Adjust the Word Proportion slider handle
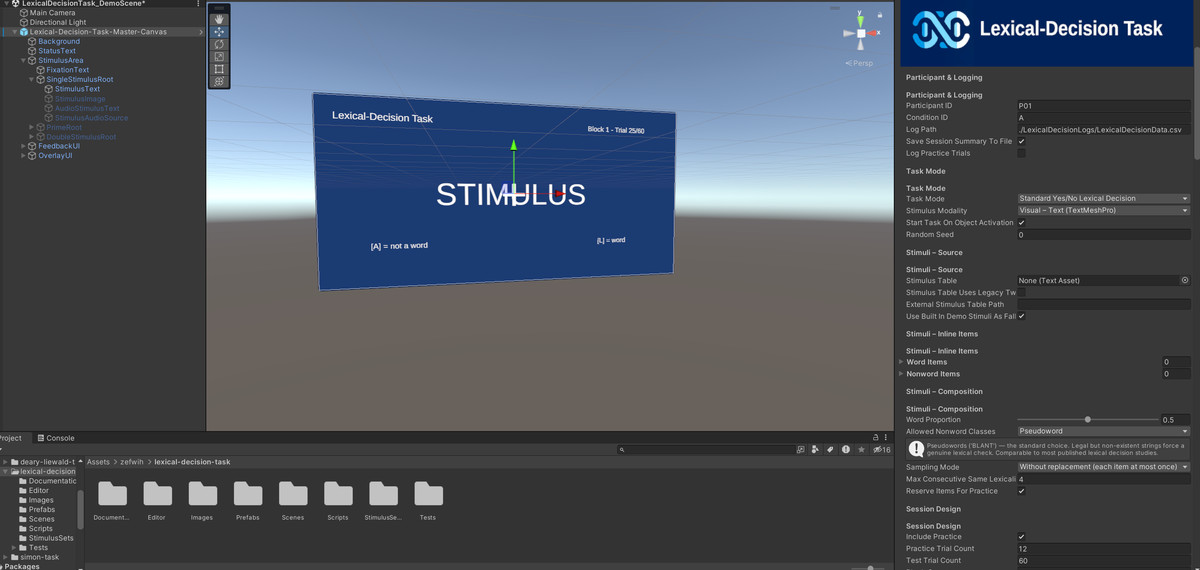Screen dimensions: 1200x570 [x=1087, y=420]
